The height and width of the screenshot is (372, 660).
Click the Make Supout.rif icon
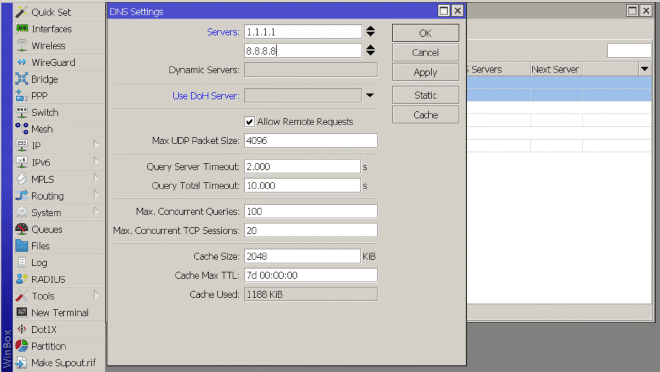21,362
